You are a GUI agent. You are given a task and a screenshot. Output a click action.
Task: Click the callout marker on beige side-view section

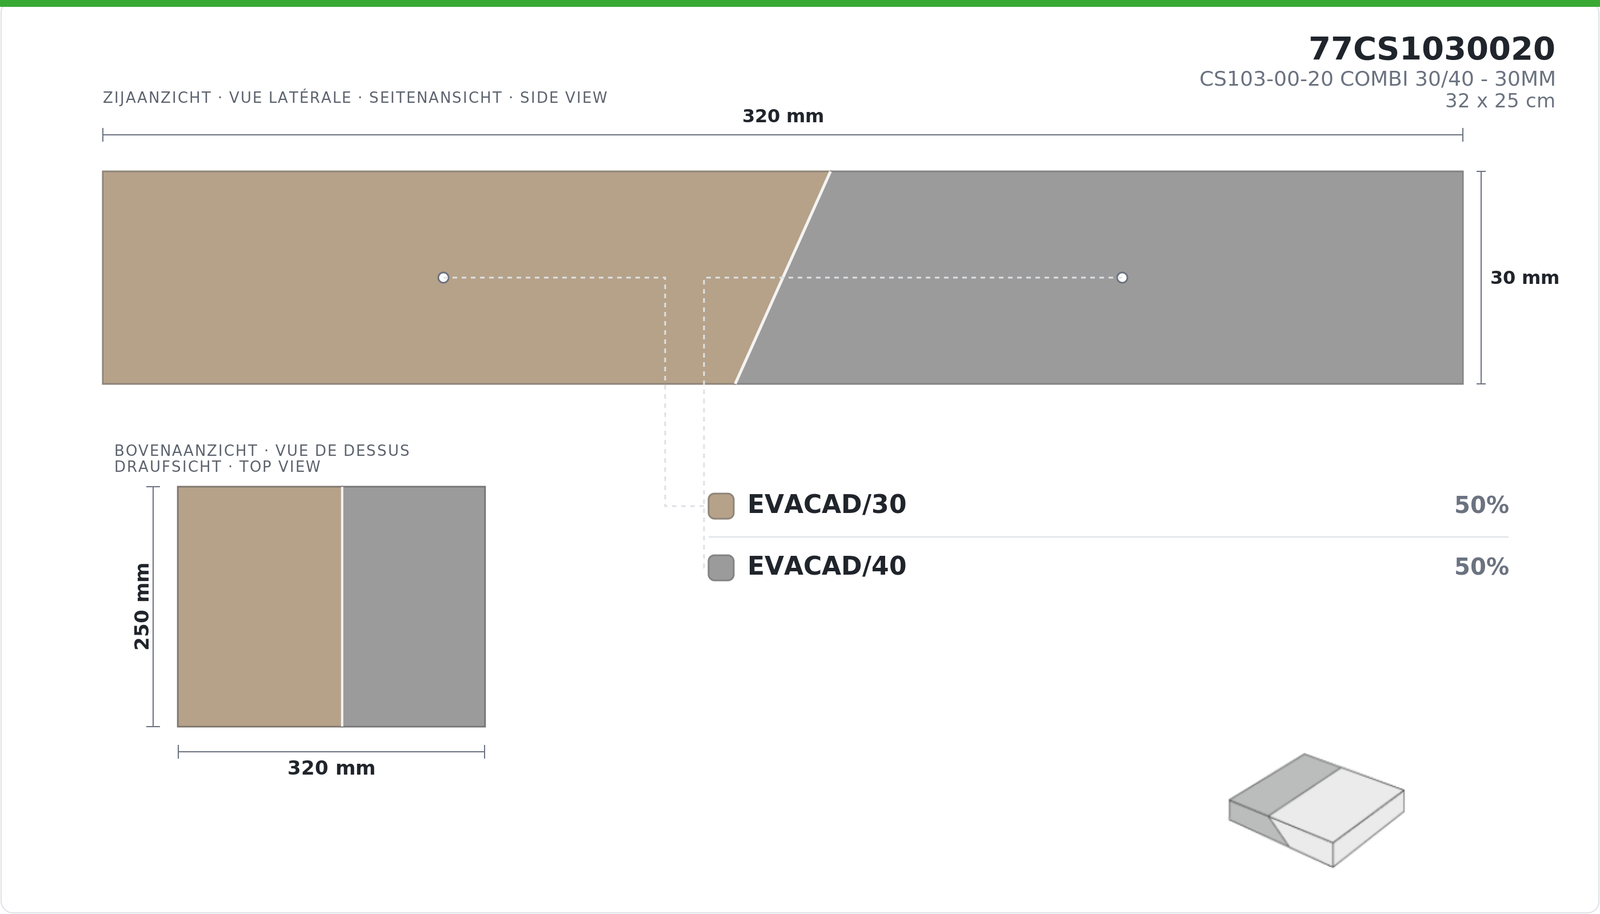[443, 278]
